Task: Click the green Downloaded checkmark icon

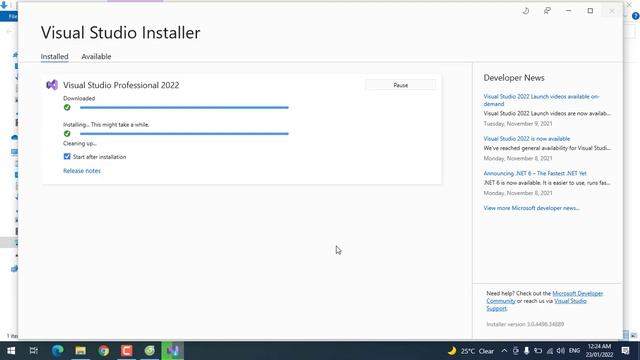Action: [67, 107]
